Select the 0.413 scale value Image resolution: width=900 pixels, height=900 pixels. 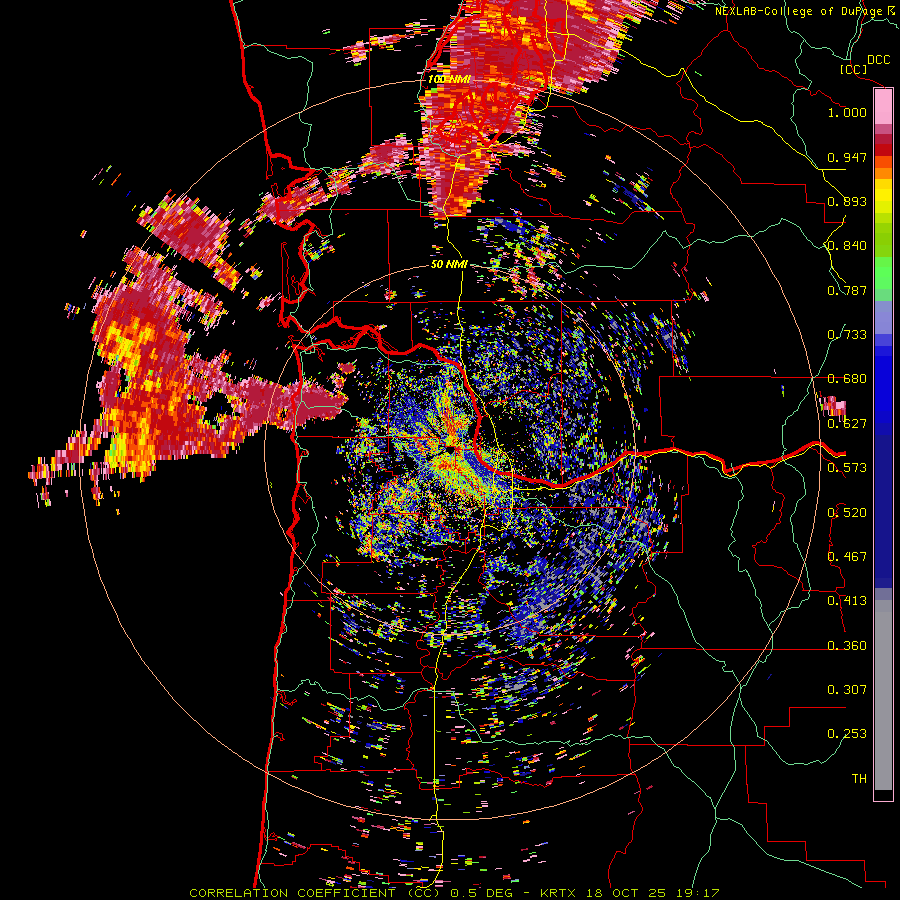[847, 601]
